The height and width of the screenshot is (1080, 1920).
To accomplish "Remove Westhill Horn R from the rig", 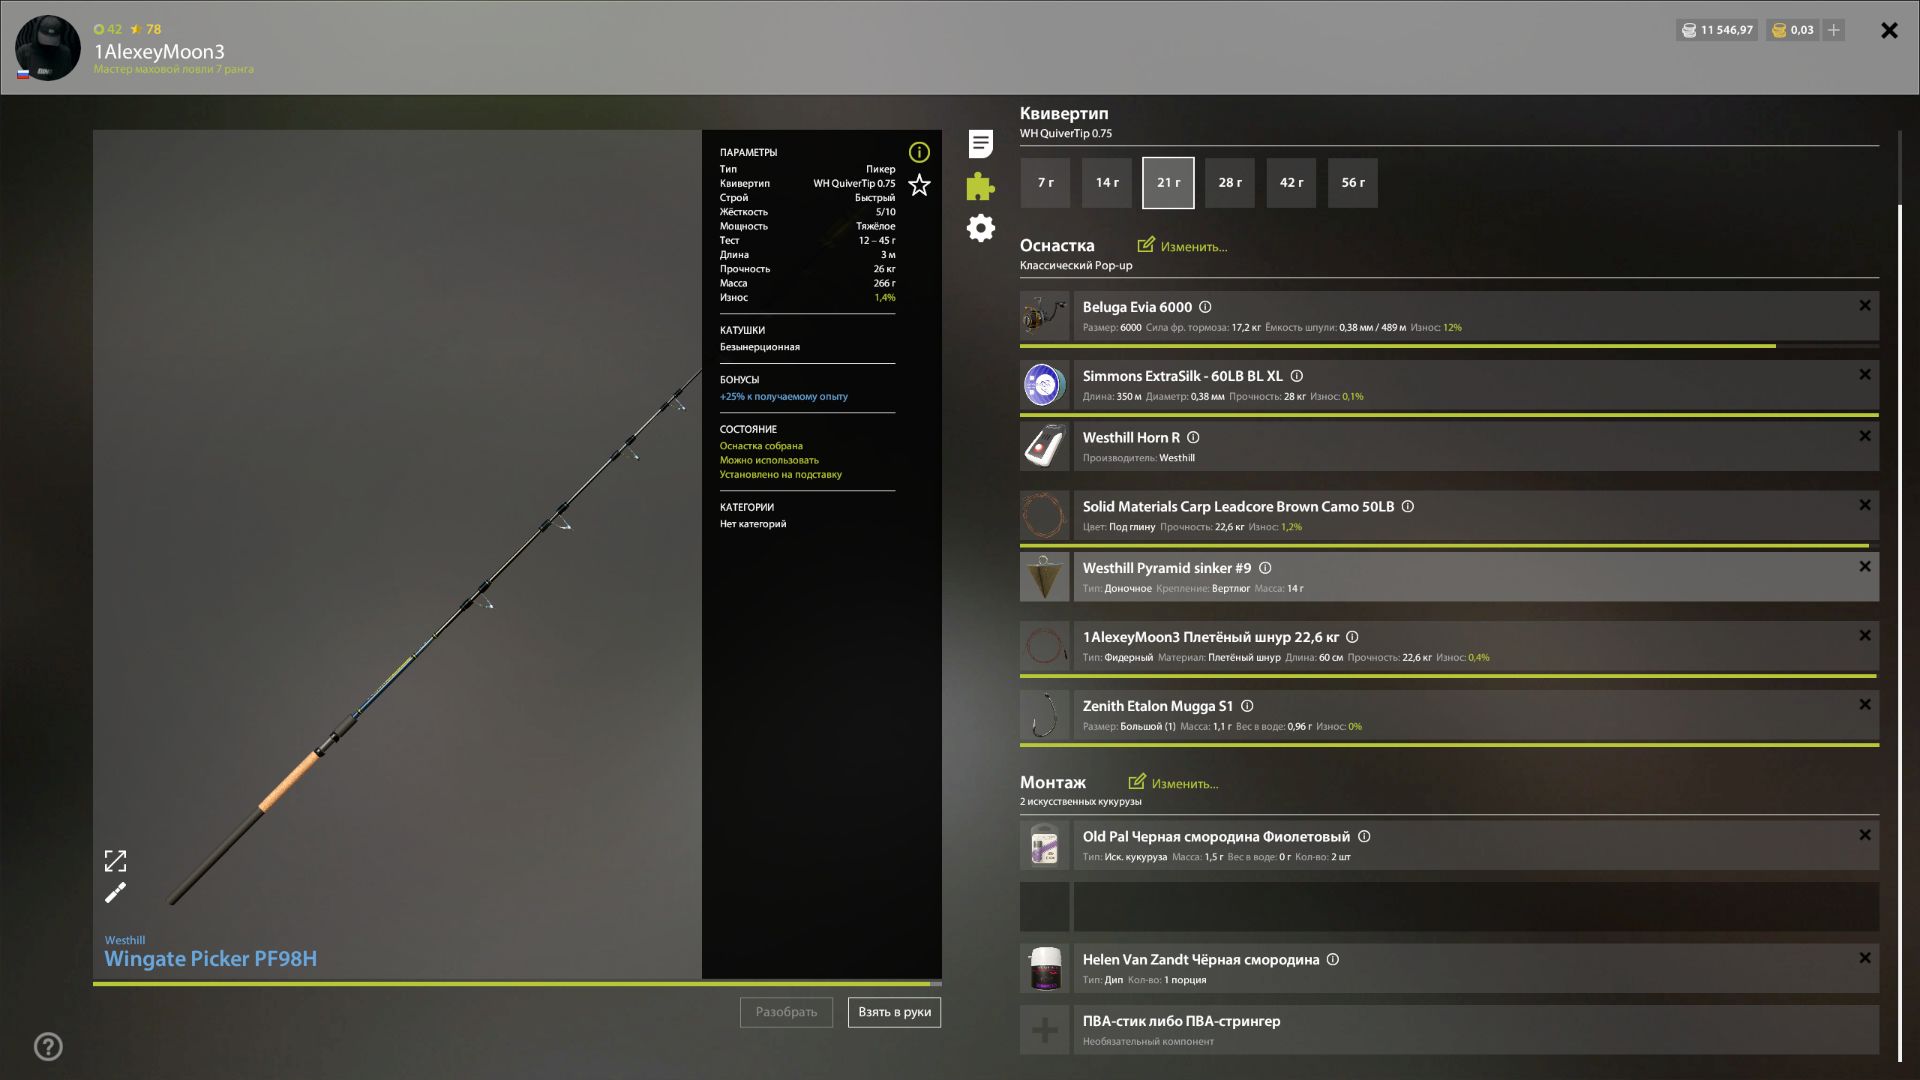I will click(x=1865, y=436).
